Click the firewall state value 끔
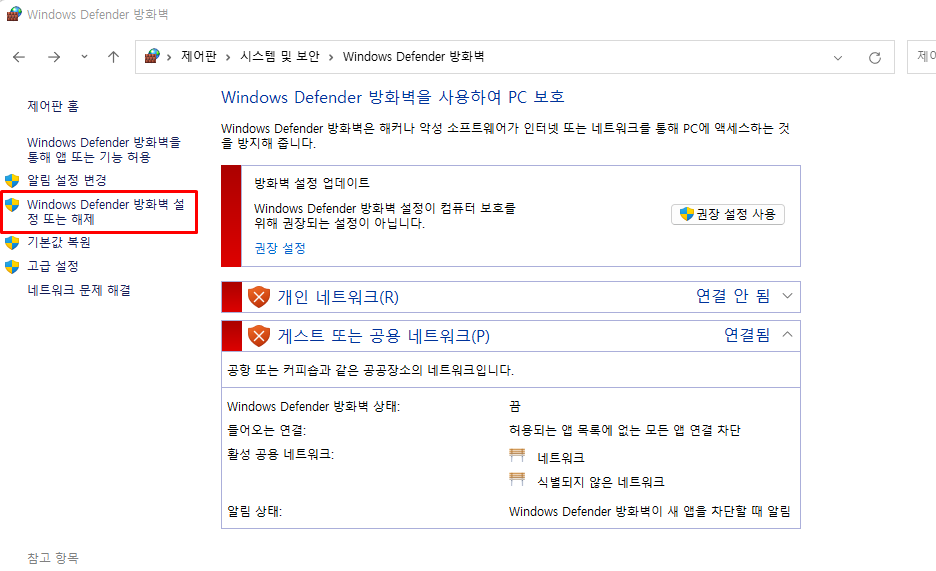The height and width of the screenshot is (571, 936). click(515, 407)
